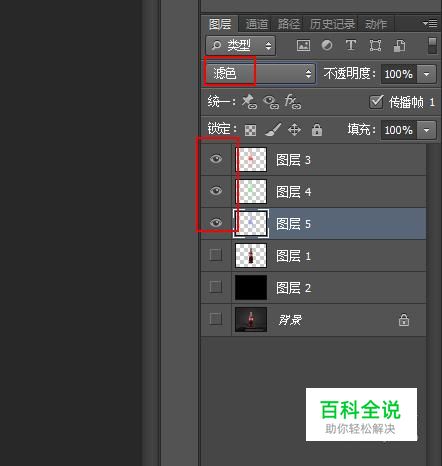The width and height of the screenshot is (442, 466).
Task: Select the black 图层 2 thumbnail
Action: coord(251,287)
